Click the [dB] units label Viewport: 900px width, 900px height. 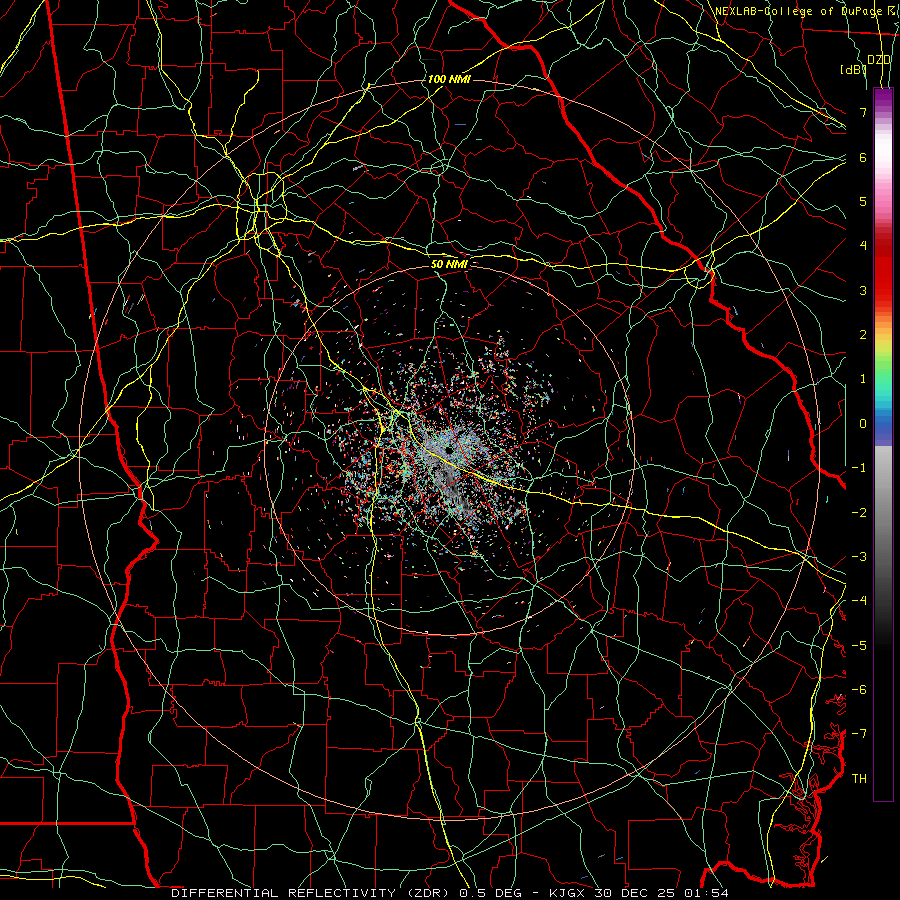[x=853, y=70]
